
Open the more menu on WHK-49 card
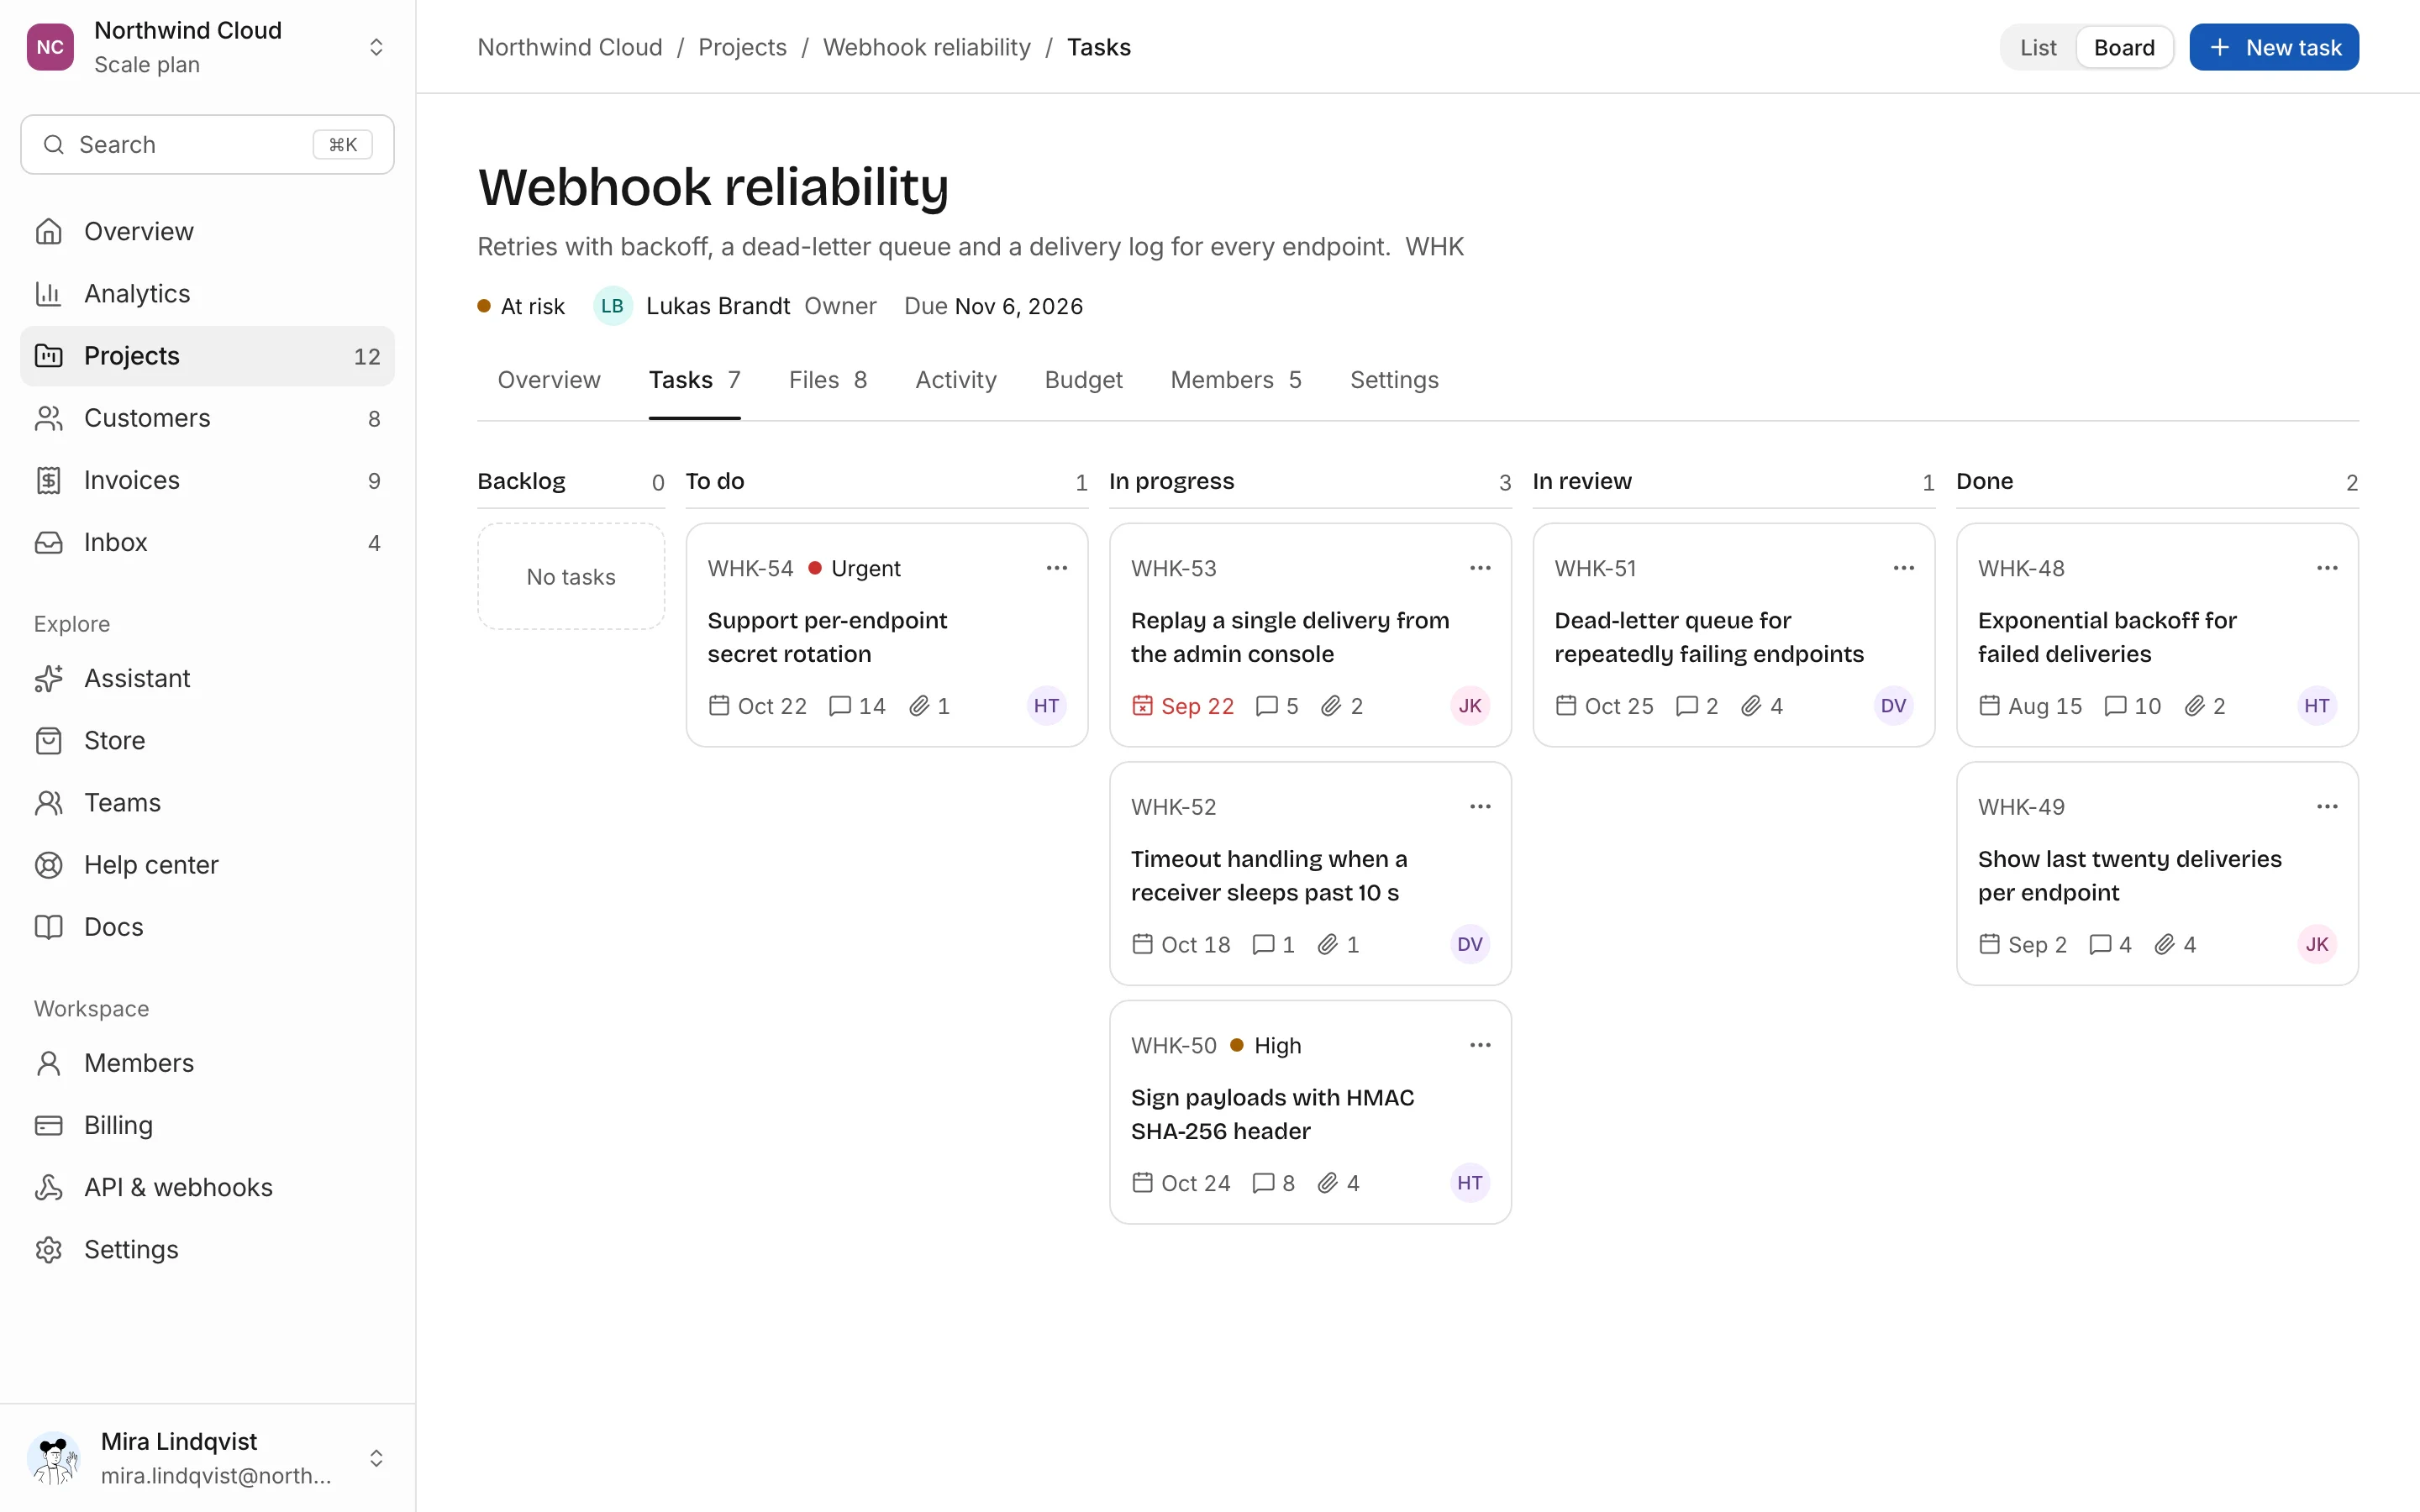point(2327,807)
